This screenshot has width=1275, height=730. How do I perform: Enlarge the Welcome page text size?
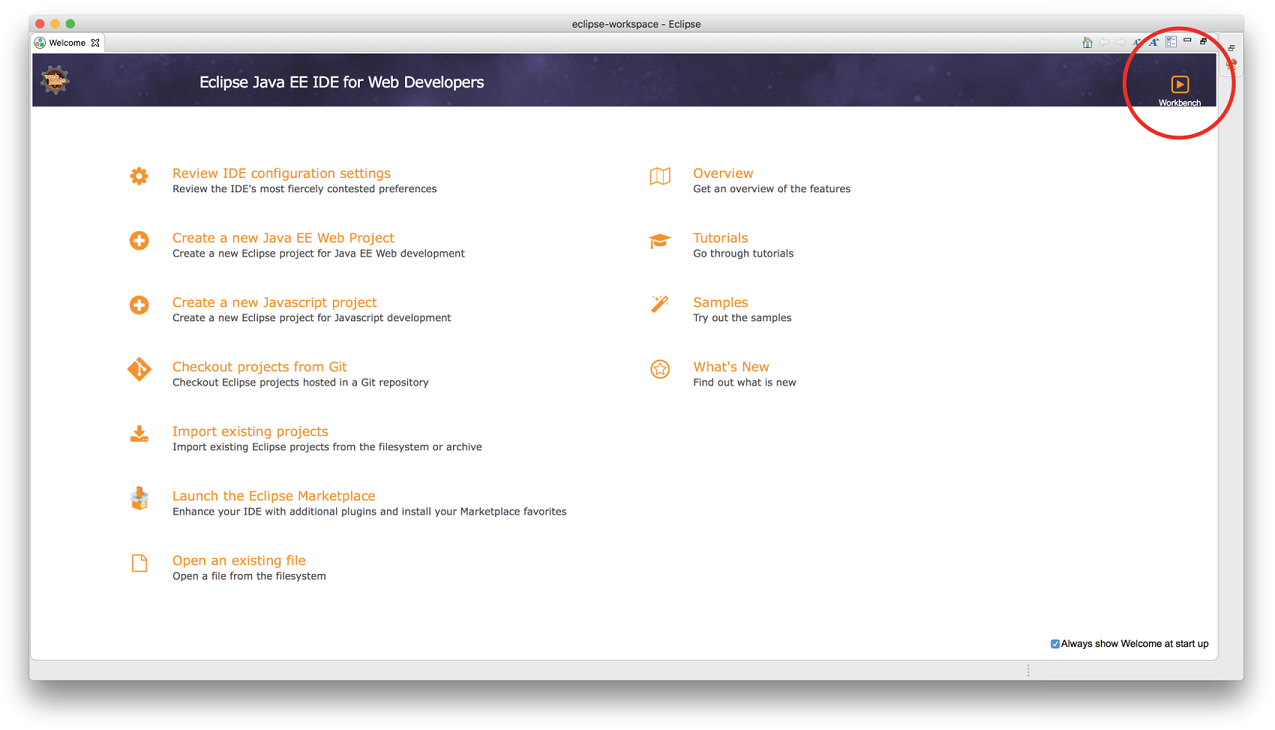[x=1153, y=42]
